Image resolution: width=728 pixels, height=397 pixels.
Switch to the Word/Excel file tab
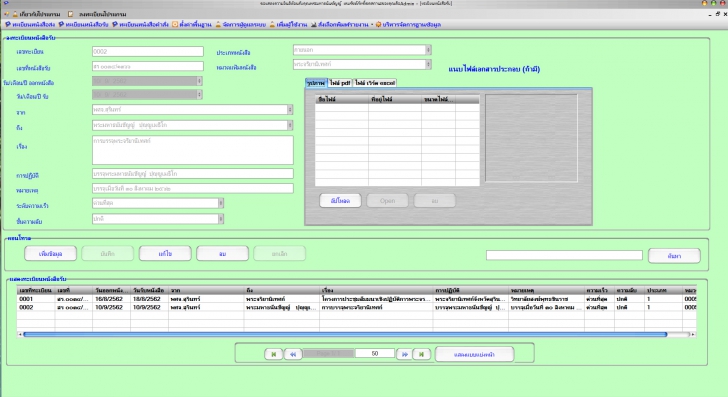(375, 83)
